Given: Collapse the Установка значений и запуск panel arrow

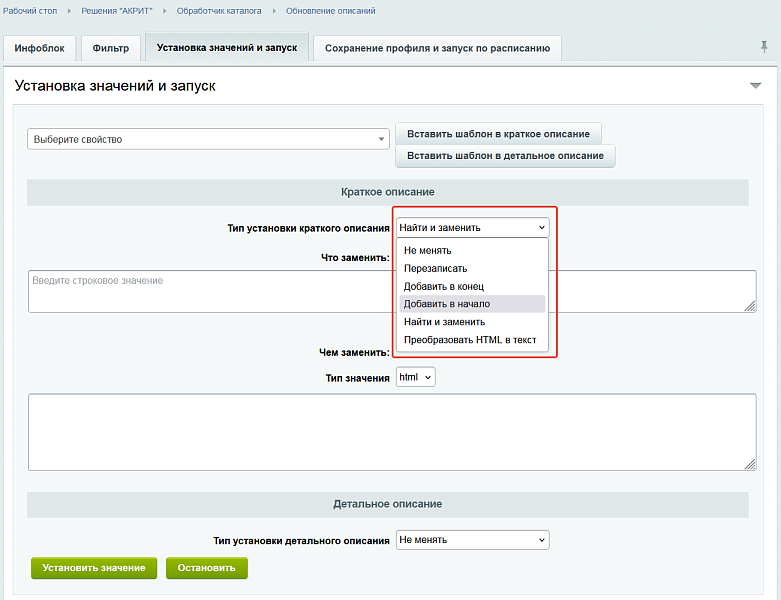Looking at the screenshot, I should click(755, 86).
